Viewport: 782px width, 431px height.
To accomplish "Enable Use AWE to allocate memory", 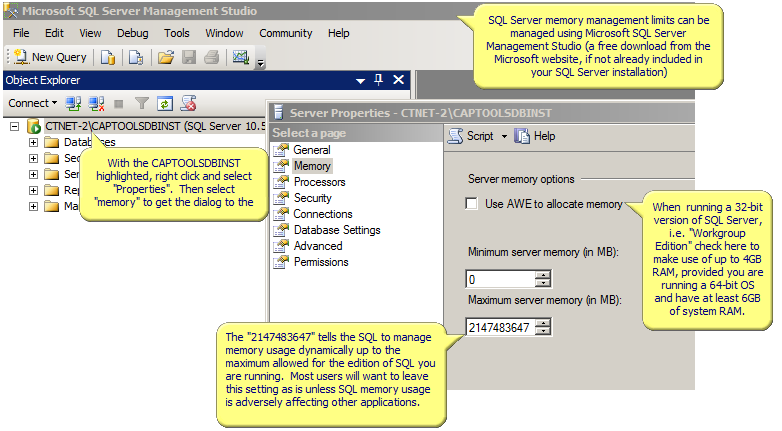I will pos(472,204).
